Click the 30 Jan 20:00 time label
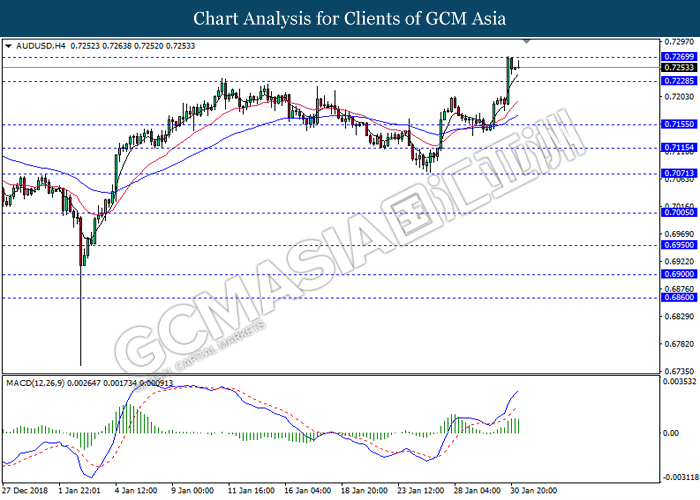Image resolution: width=700 pixels, height=500 pixels. (533, 490)
